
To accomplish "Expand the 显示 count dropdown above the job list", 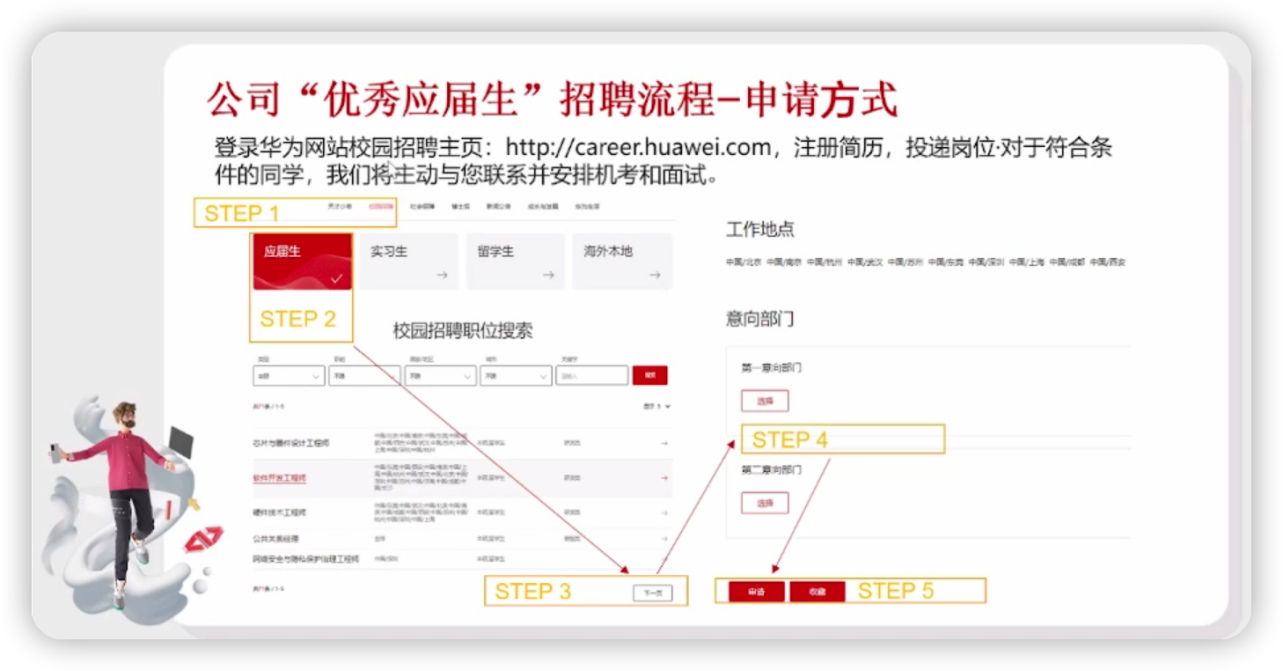I will pos(657,406).
